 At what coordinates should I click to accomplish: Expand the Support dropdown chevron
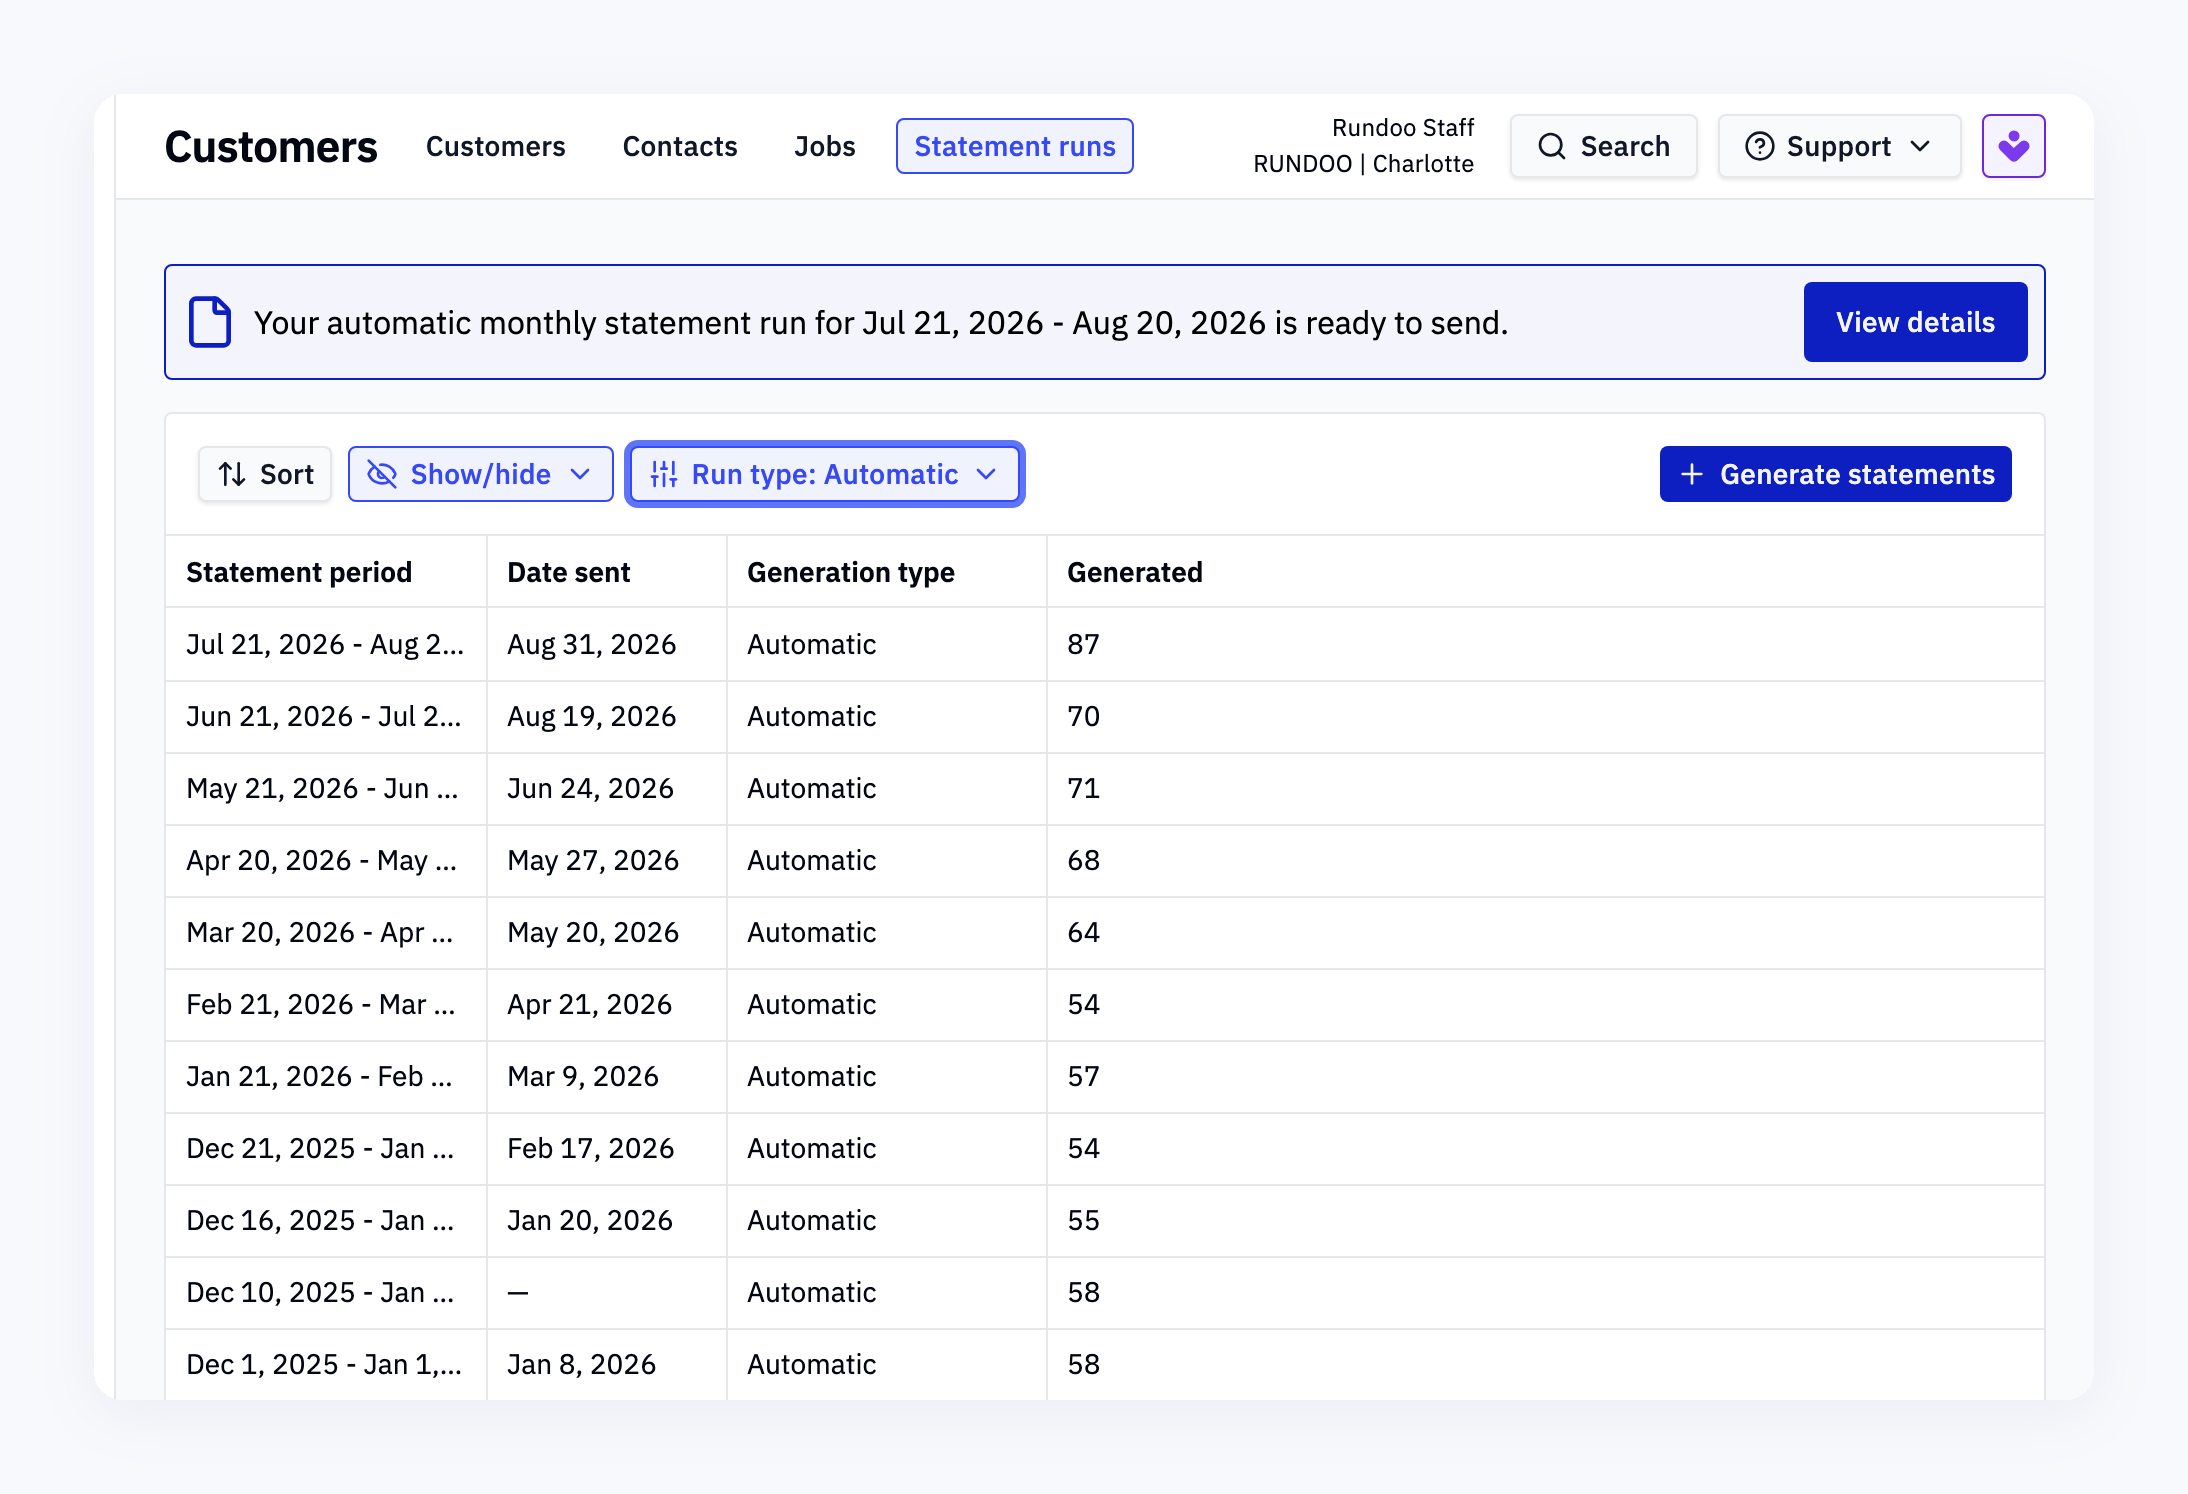point(1920,146)
